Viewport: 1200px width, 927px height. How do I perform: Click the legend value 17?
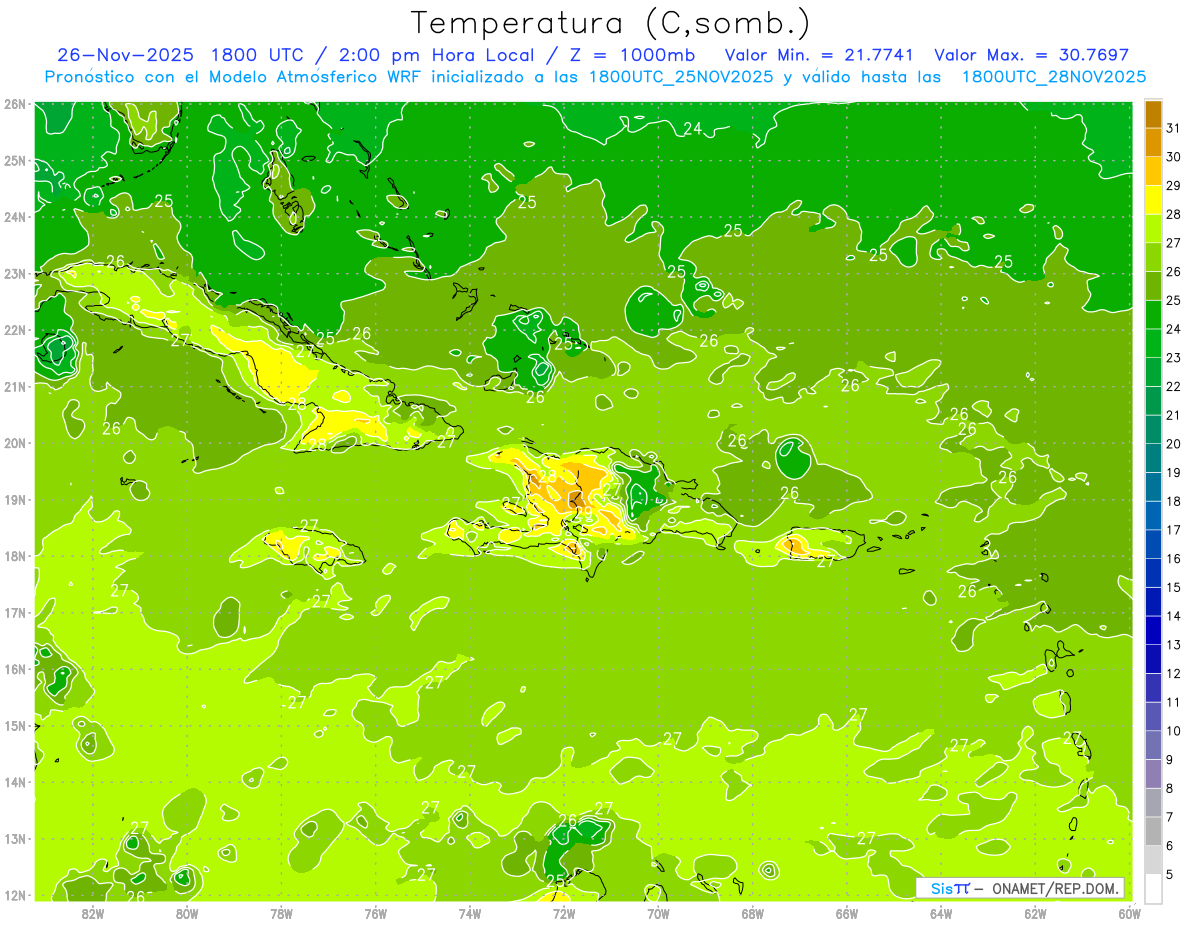(x=1174, y=530)
